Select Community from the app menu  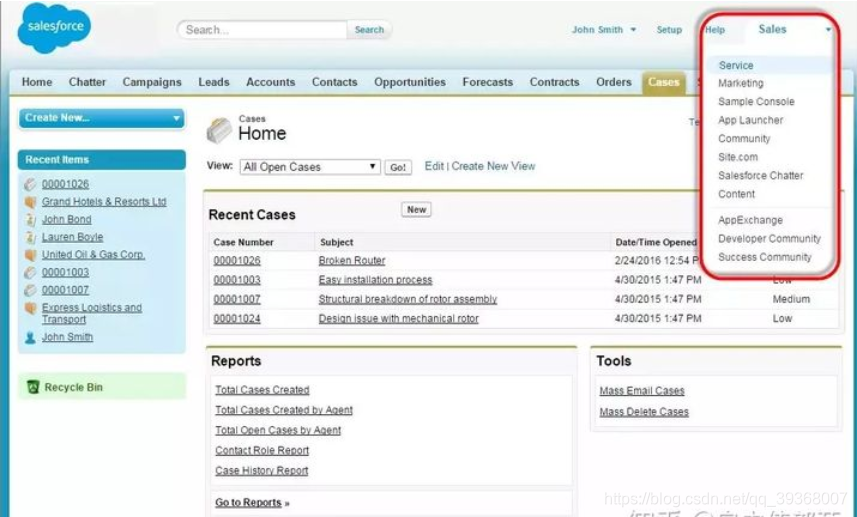click(744, 139)
